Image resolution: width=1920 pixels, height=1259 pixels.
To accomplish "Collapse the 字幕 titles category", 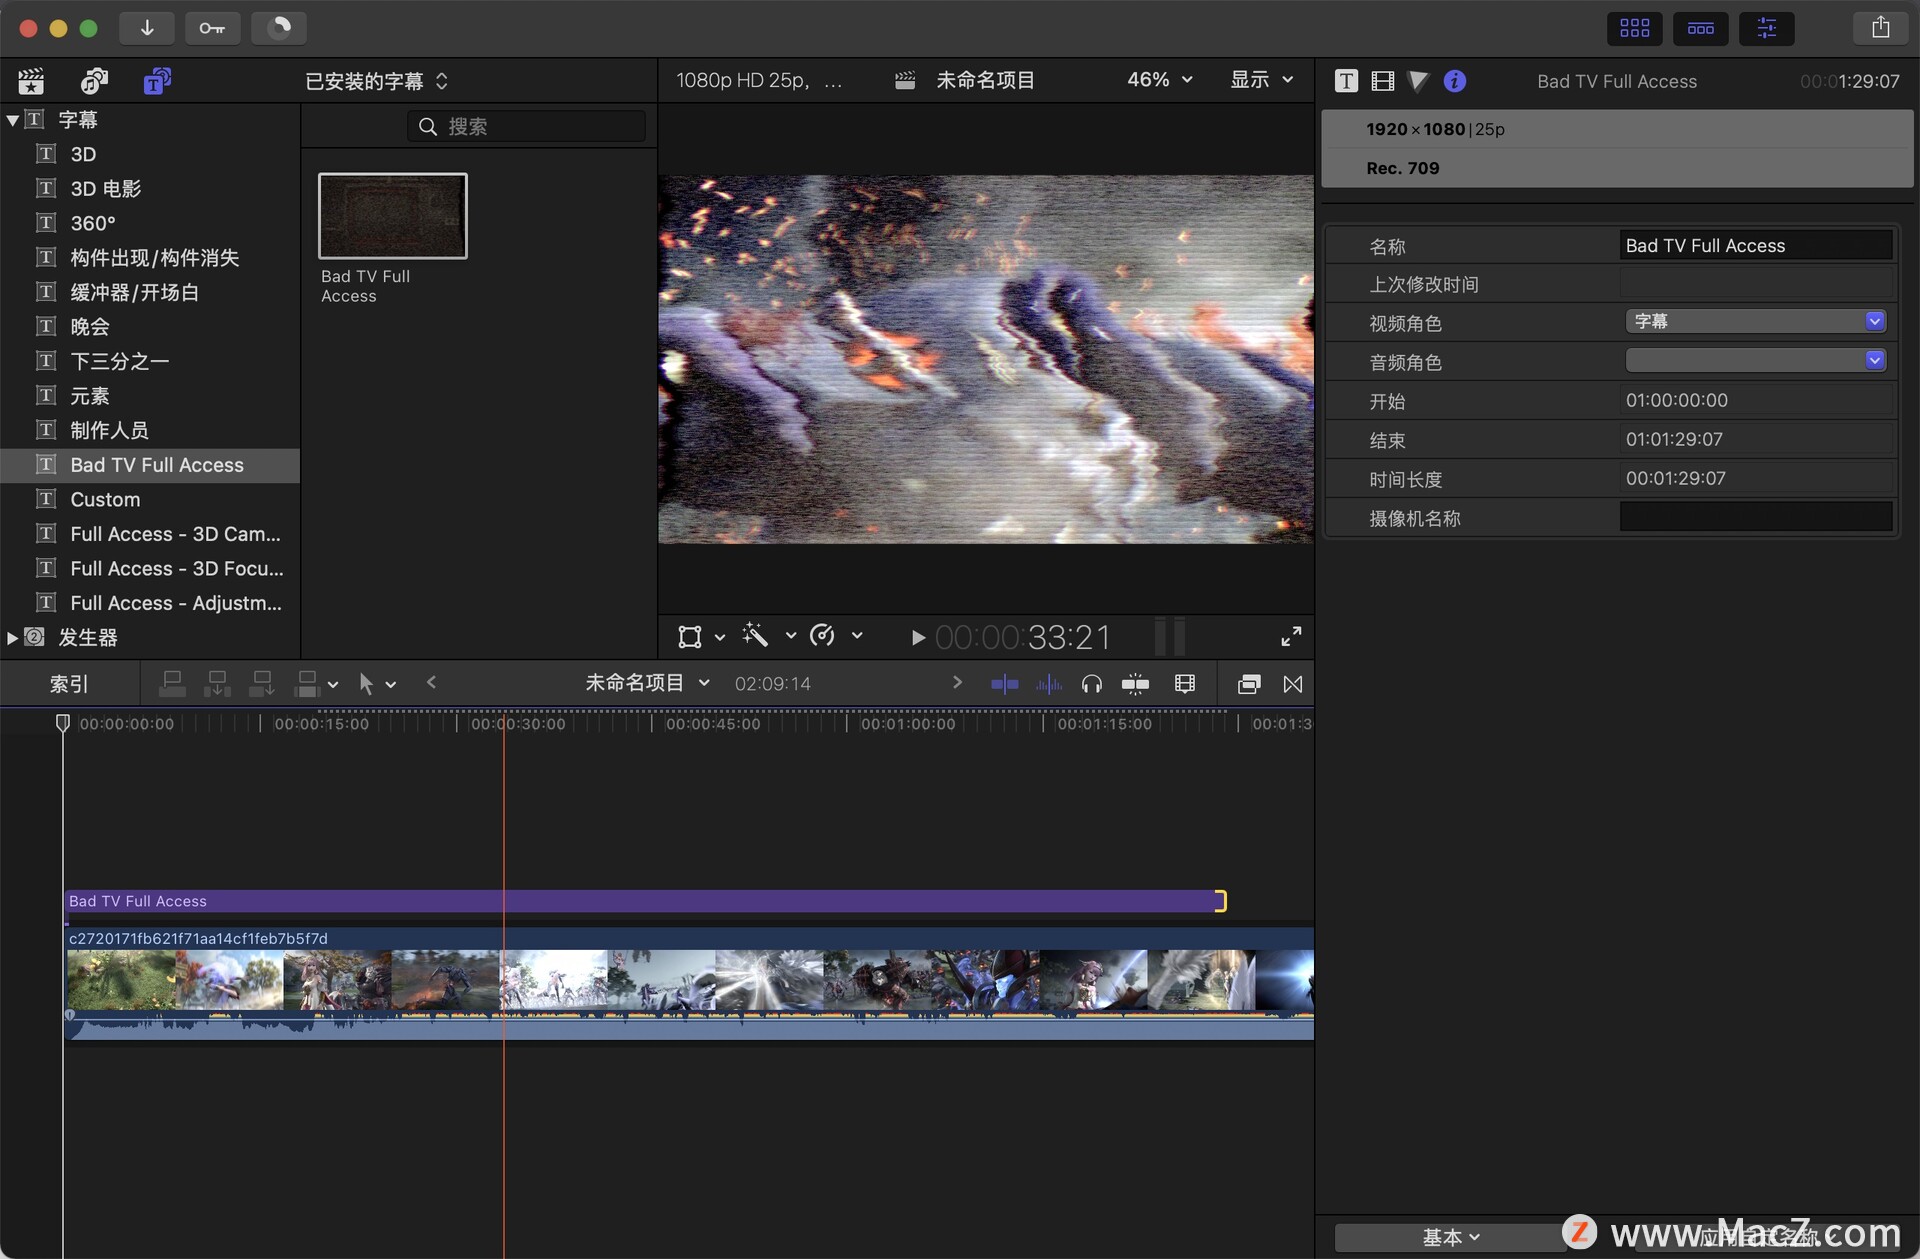I will 13,120.
